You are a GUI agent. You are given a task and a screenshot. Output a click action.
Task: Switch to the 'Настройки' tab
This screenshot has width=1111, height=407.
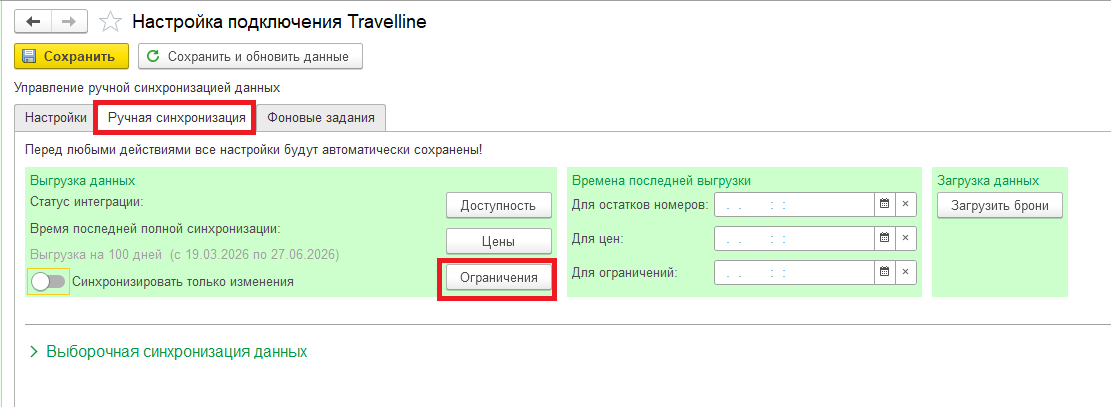(x=56, y=118)
